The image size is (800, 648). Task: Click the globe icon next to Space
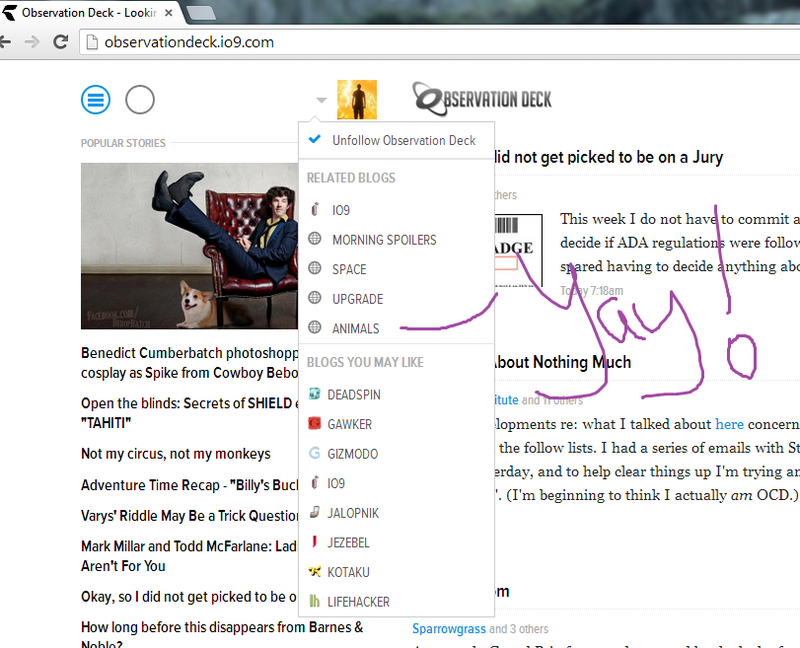click(315, 268)
